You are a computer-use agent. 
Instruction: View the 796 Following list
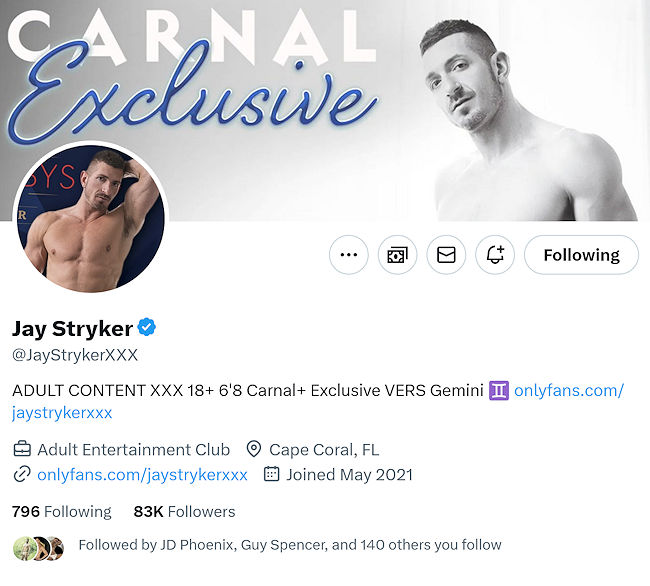click(x=61, y=511)
